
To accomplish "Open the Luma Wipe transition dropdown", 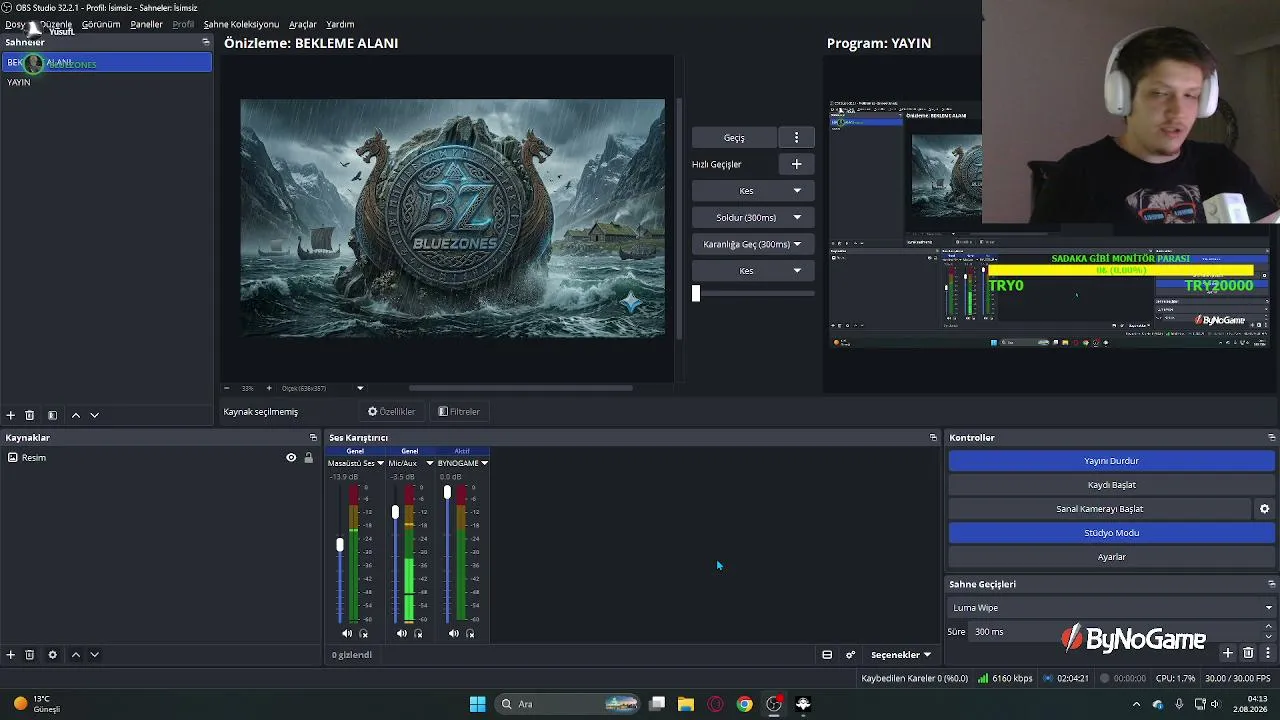I will tap(1111, 608).
